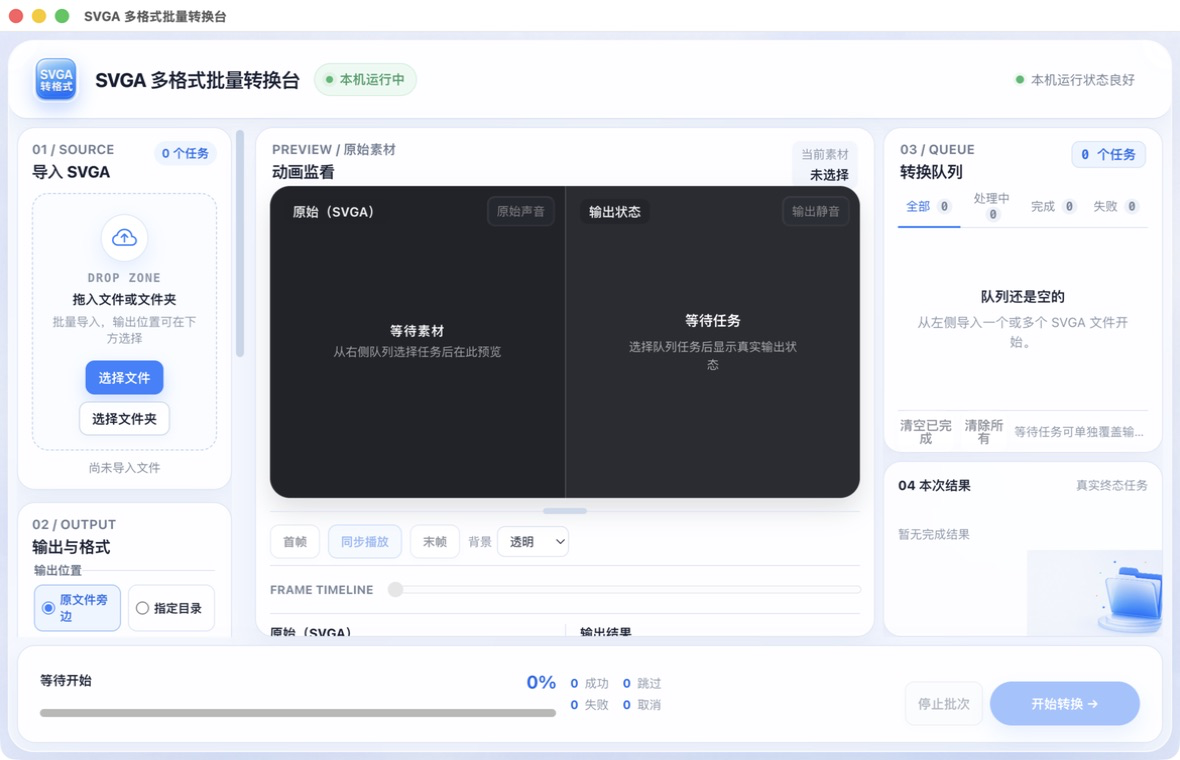Click the 等待开始 status label
This screenshot has height=760, width=1180.
[x=66, y=680]
